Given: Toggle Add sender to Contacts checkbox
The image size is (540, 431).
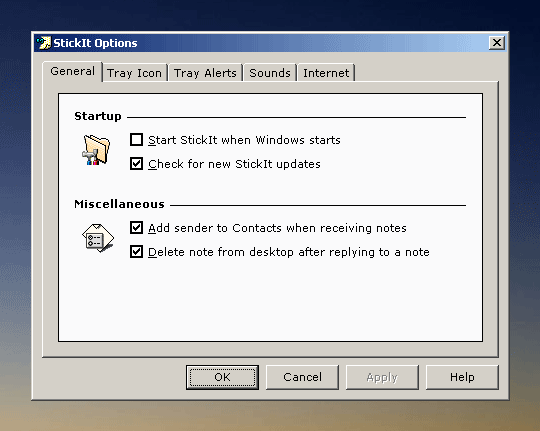Looking at the screenshot, I should (x=136, y=228).
